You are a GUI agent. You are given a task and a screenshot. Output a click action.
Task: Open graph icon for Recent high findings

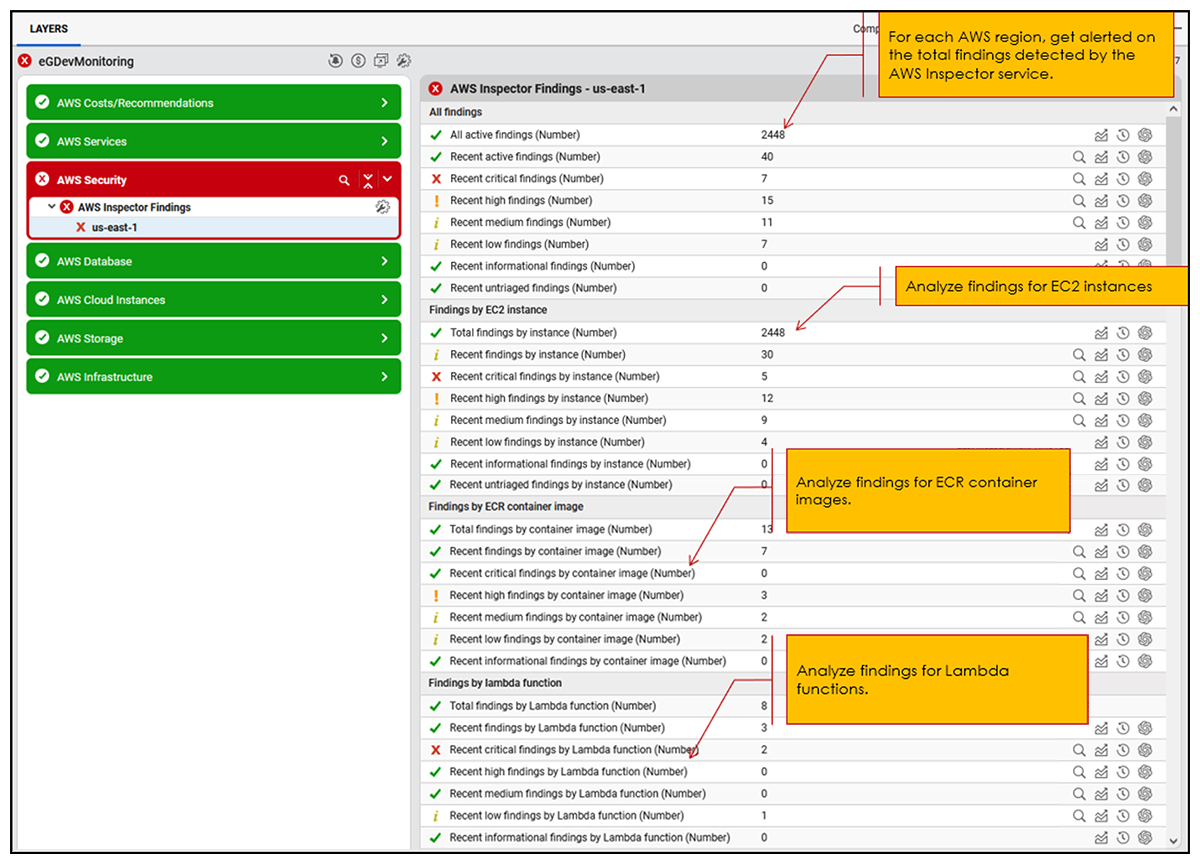[x=1101, y=201]
